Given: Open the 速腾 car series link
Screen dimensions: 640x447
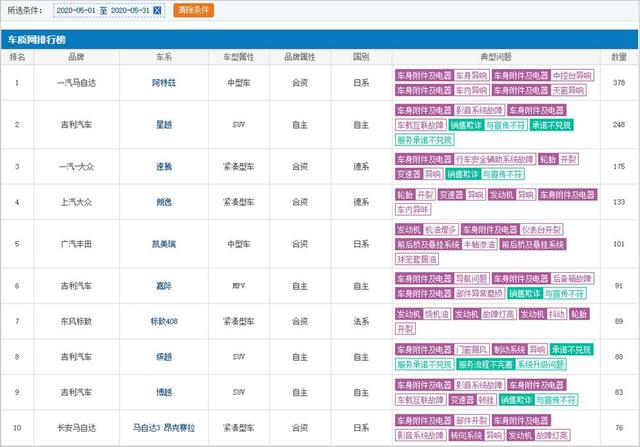Looking at the screenshot, I should click(x=164, y=167).
